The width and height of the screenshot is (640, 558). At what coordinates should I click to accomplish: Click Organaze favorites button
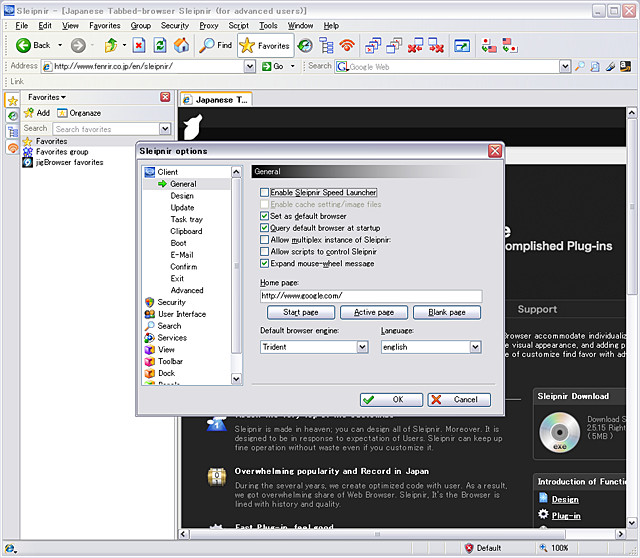pyautogui.click(x=79, y=113)
